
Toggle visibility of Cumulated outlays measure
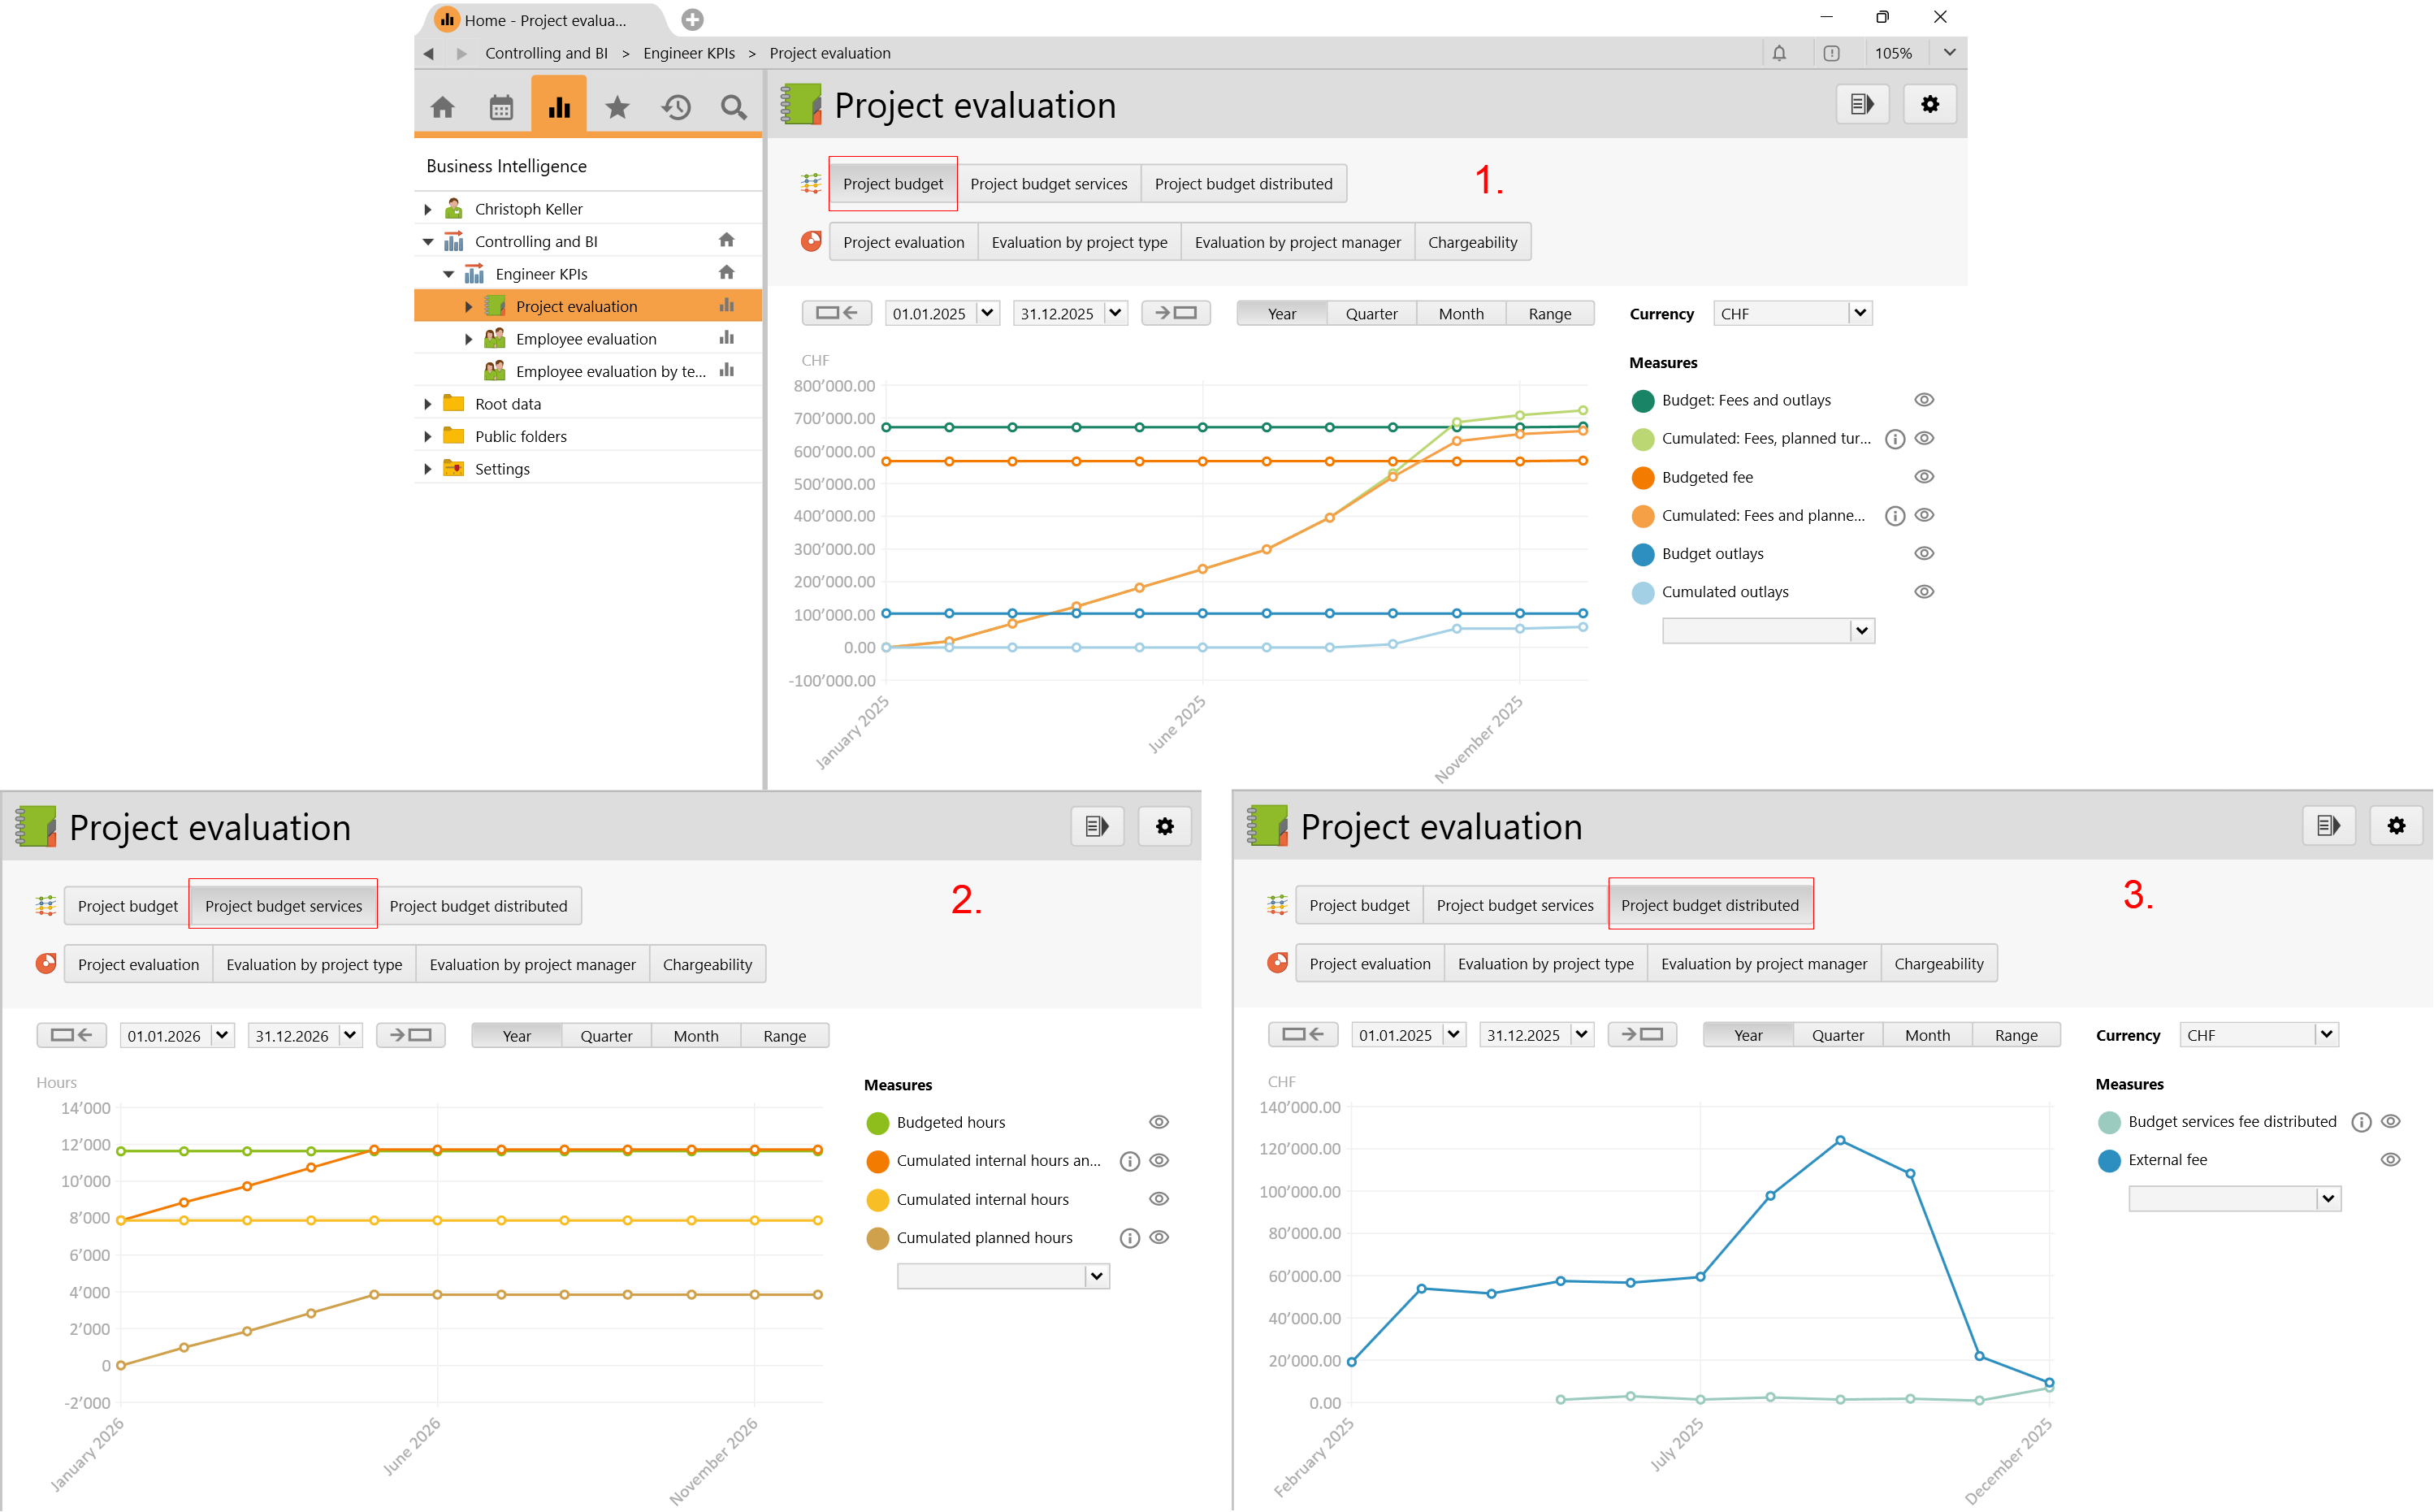point(1923,592)
